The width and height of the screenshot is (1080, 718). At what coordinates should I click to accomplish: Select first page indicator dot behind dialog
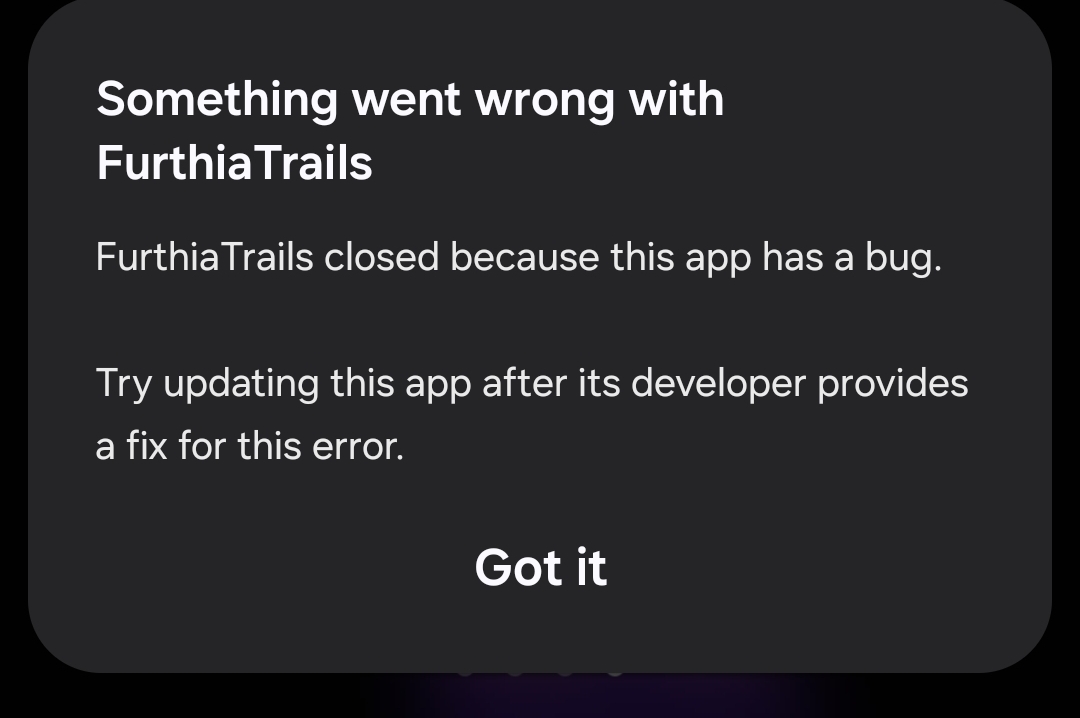tap(464, 671)
